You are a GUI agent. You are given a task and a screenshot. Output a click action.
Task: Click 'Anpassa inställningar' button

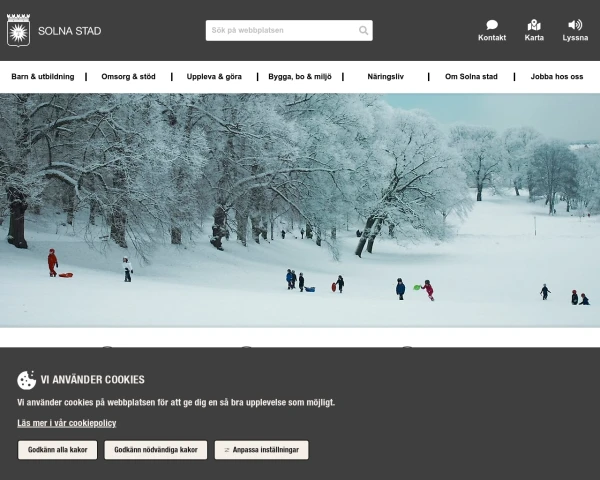point(261,450)
